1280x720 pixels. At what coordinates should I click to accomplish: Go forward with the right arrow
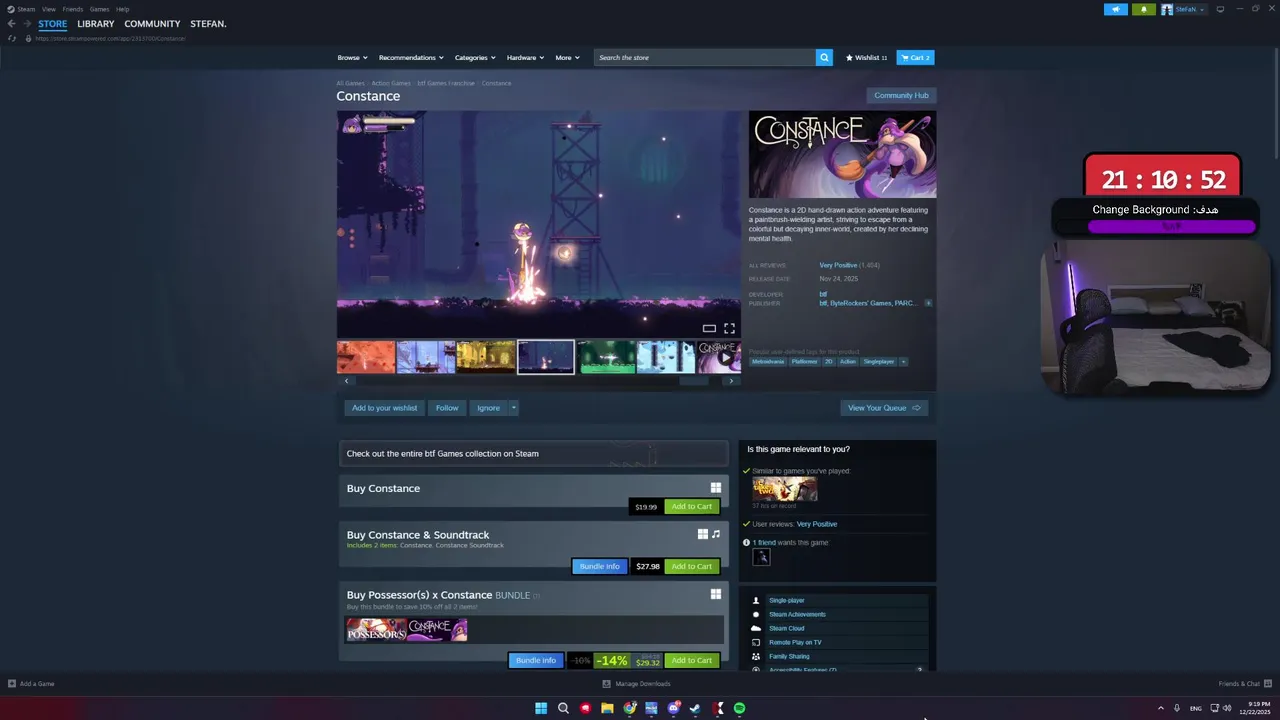click(x=27, y=24)
